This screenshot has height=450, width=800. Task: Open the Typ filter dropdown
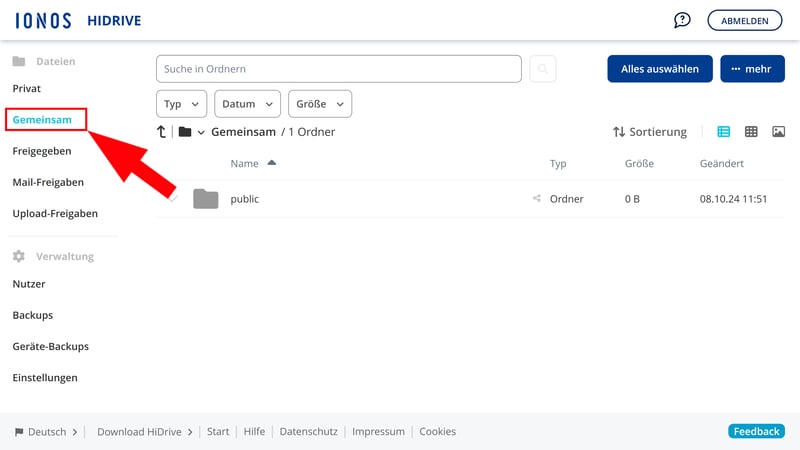coord(181,104)
